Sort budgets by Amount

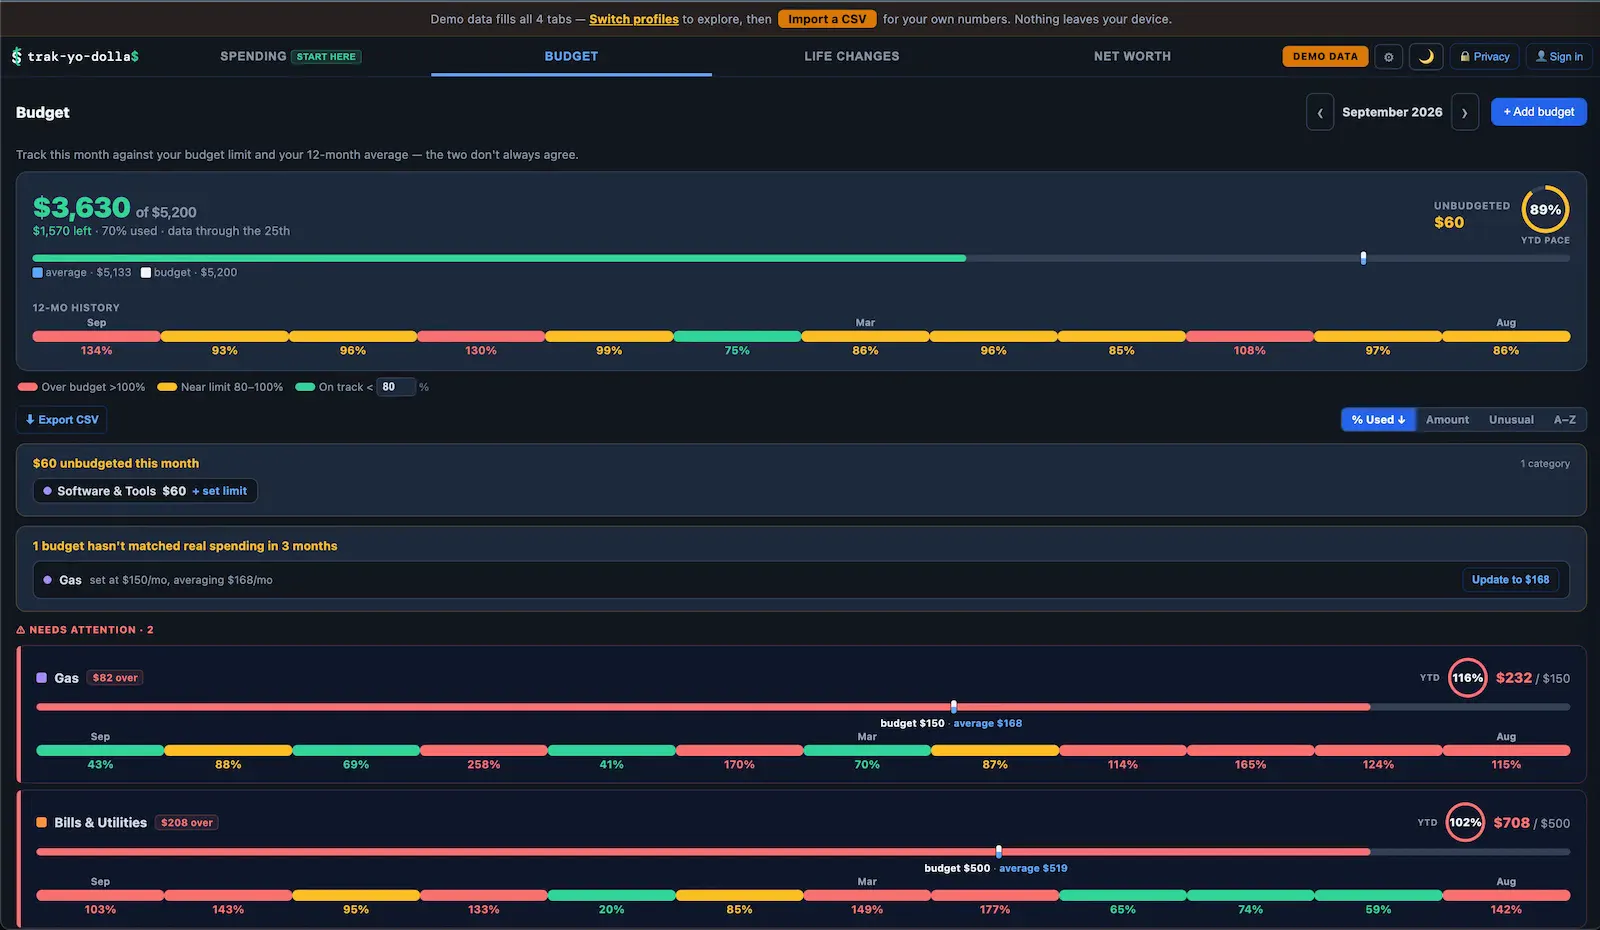pyautogui.click(x=1447, y=420)
